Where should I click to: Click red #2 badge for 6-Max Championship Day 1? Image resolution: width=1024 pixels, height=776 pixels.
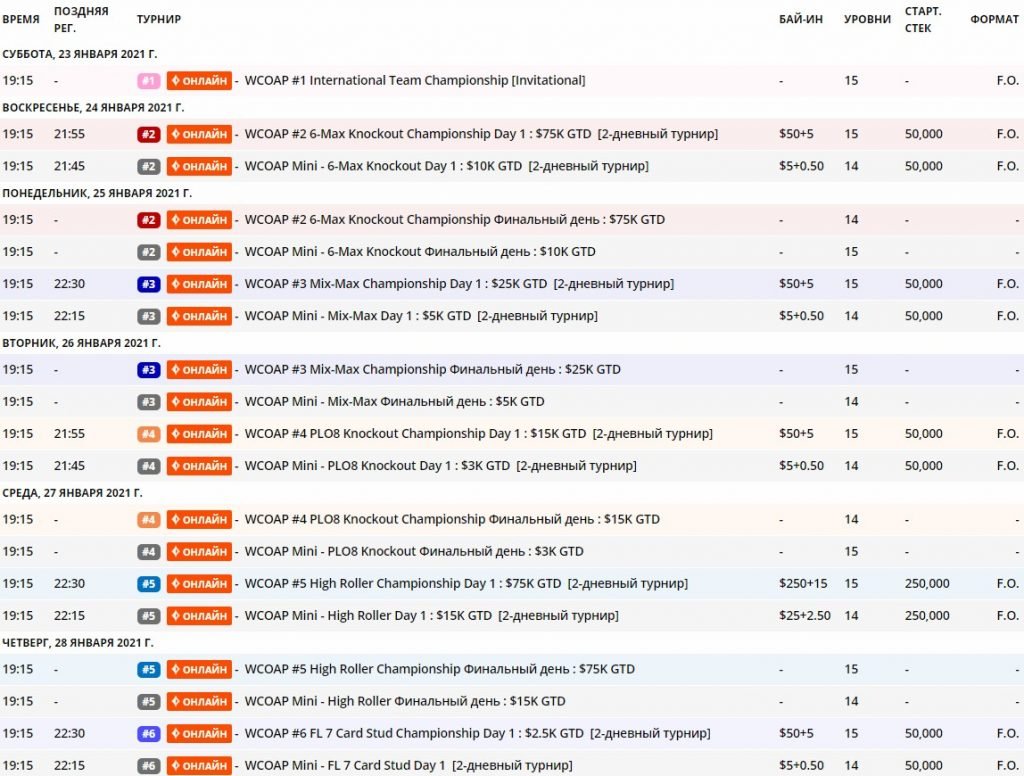pyautogui.click(x=148, y=134)
